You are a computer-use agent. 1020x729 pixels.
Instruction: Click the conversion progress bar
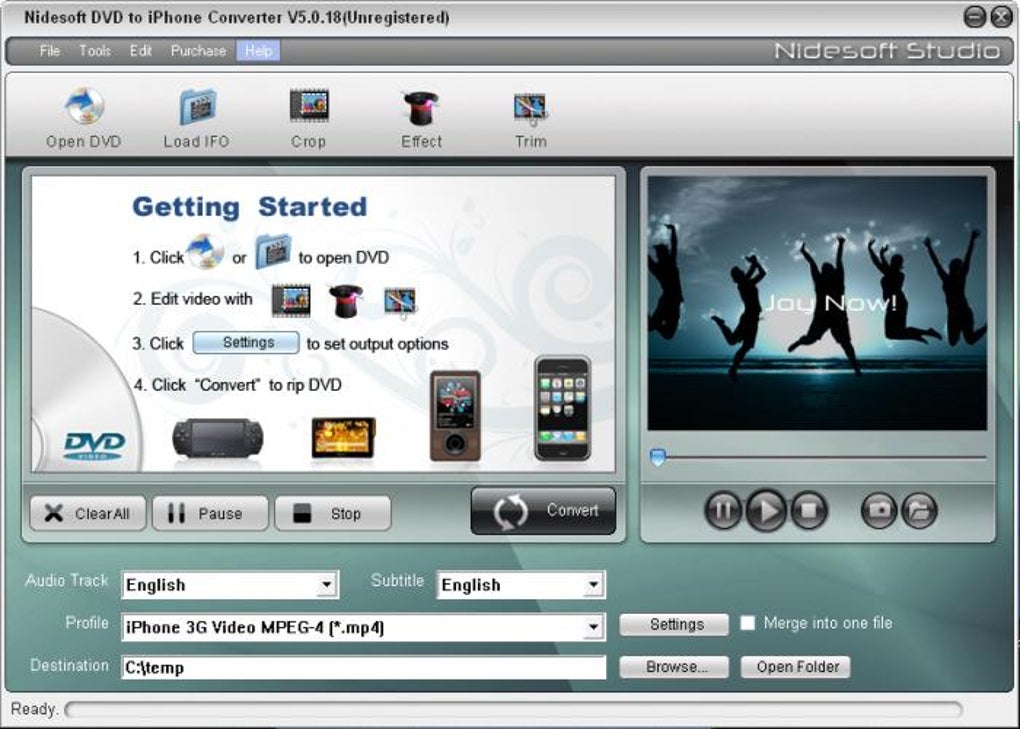(x=514, y=709)
